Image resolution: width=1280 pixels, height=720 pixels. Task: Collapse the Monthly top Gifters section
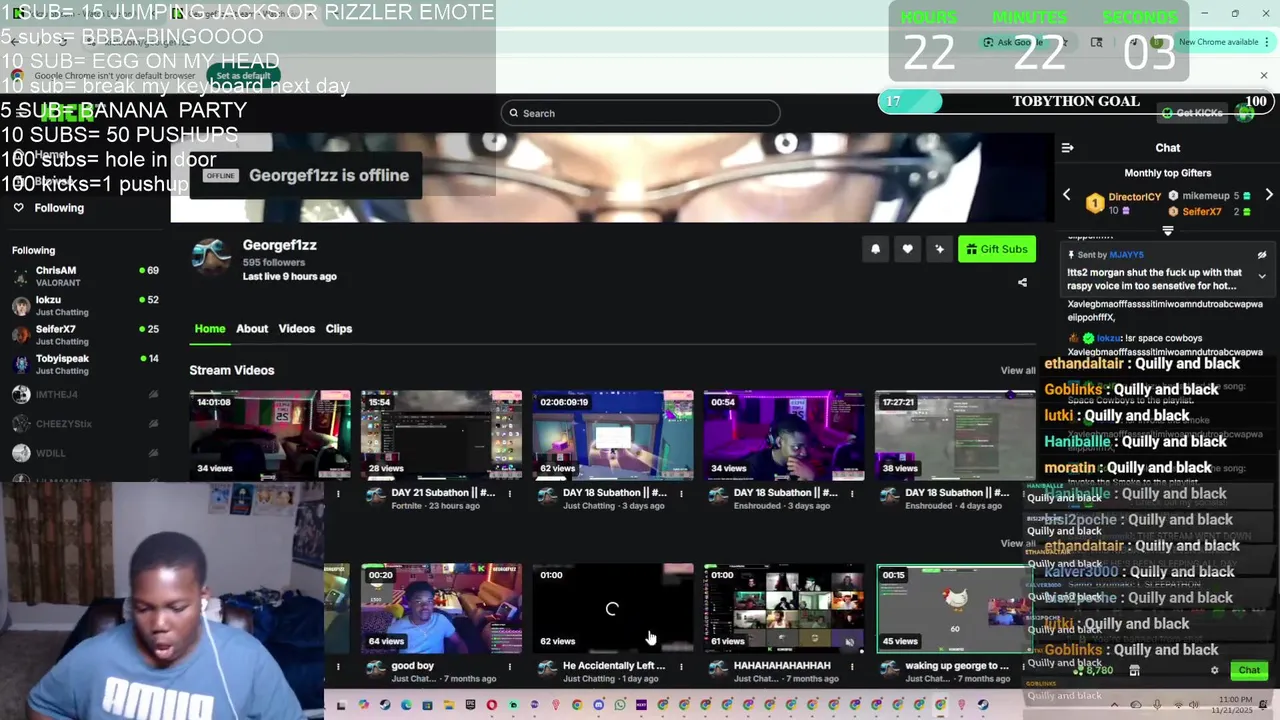[x=1167, y=231]
